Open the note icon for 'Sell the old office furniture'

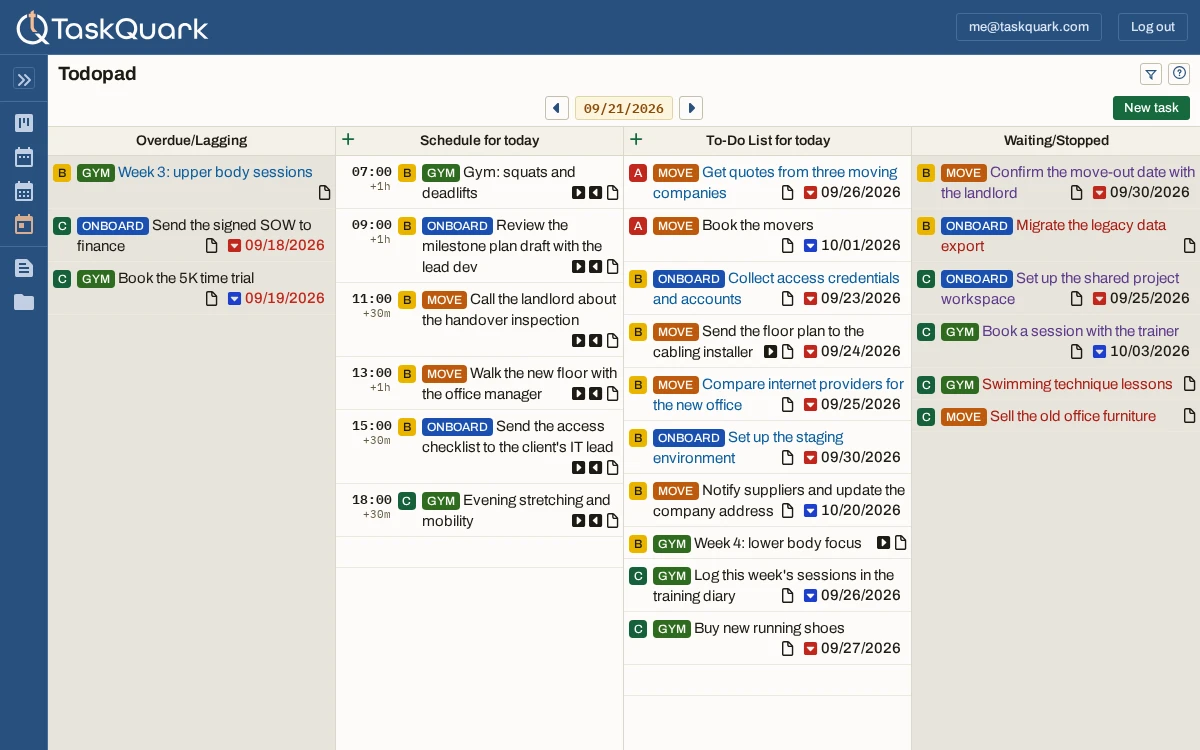click(x=1189, y=416)
